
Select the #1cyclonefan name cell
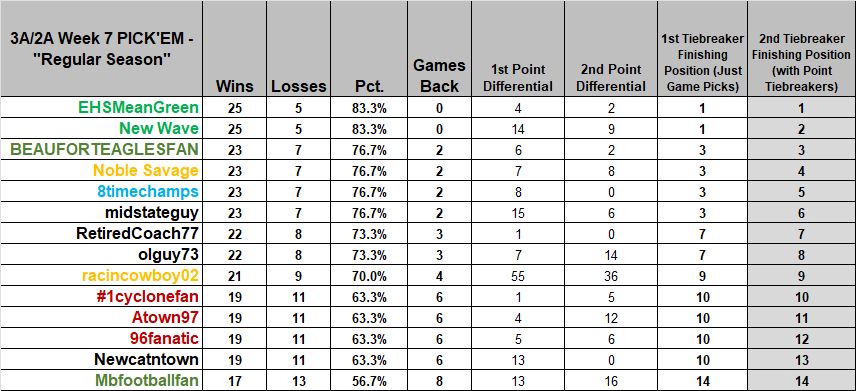click(x=102, y=297)
